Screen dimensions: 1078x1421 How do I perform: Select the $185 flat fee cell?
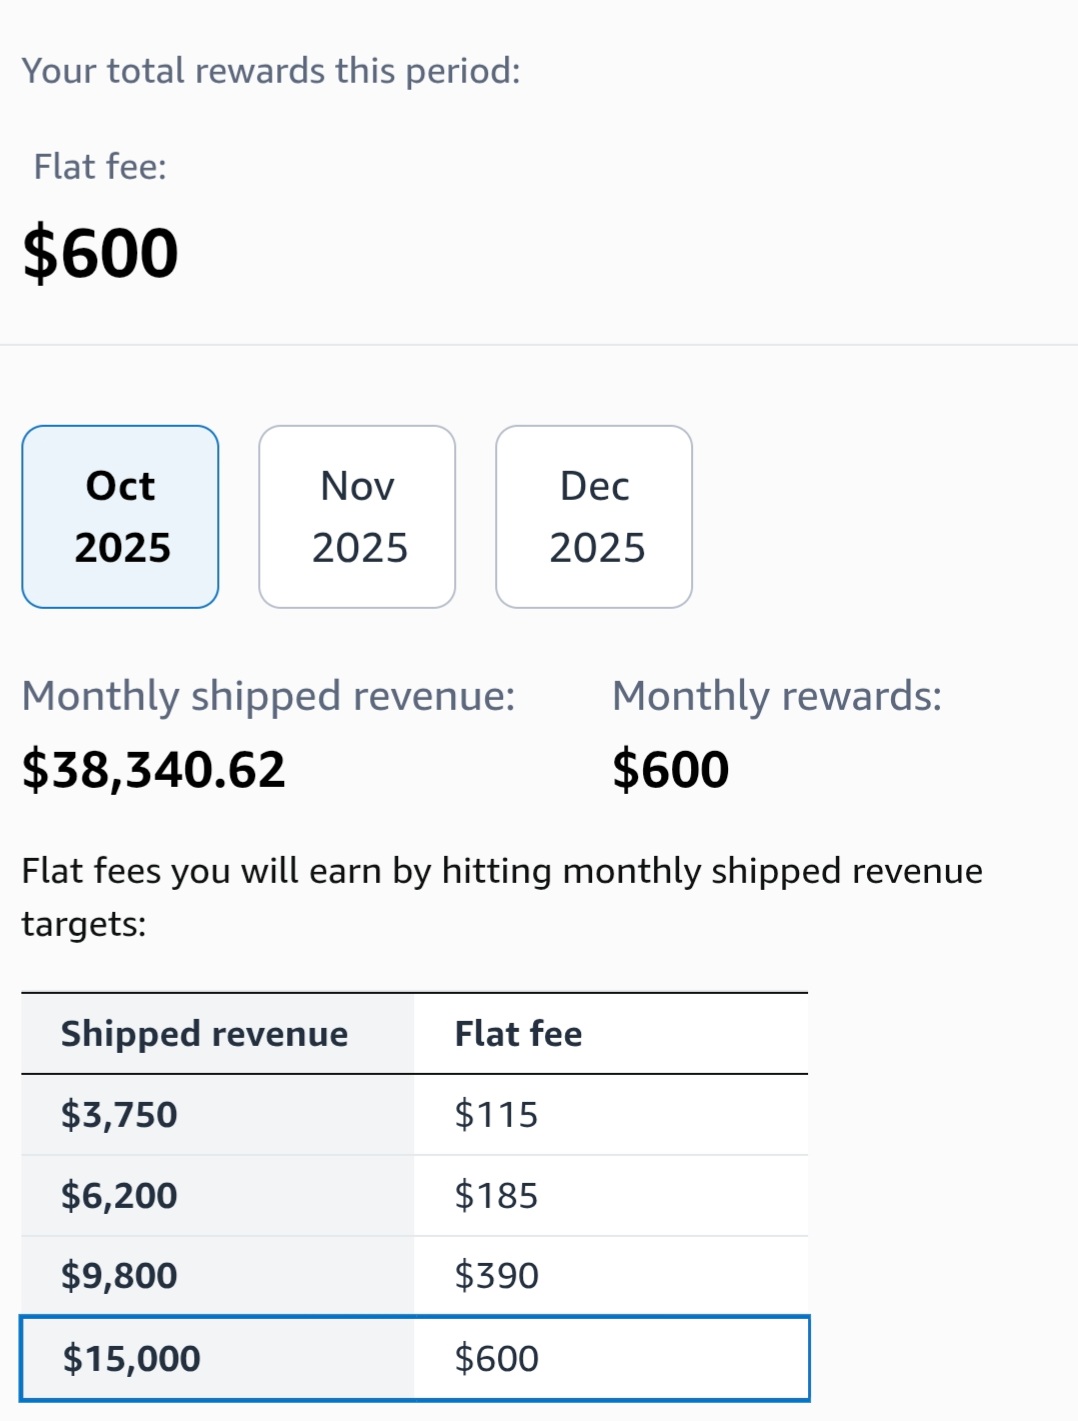click(x=496, y=1196)
